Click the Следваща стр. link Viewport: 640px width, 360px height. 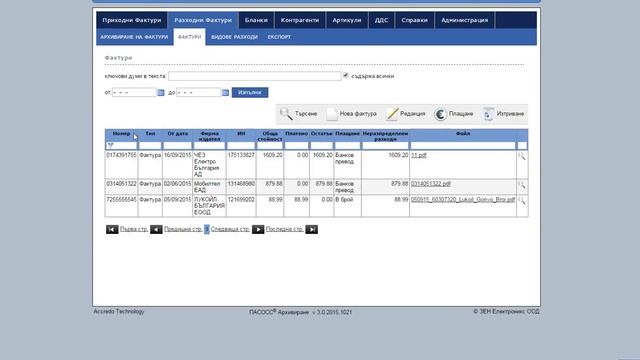click(230, 229)
